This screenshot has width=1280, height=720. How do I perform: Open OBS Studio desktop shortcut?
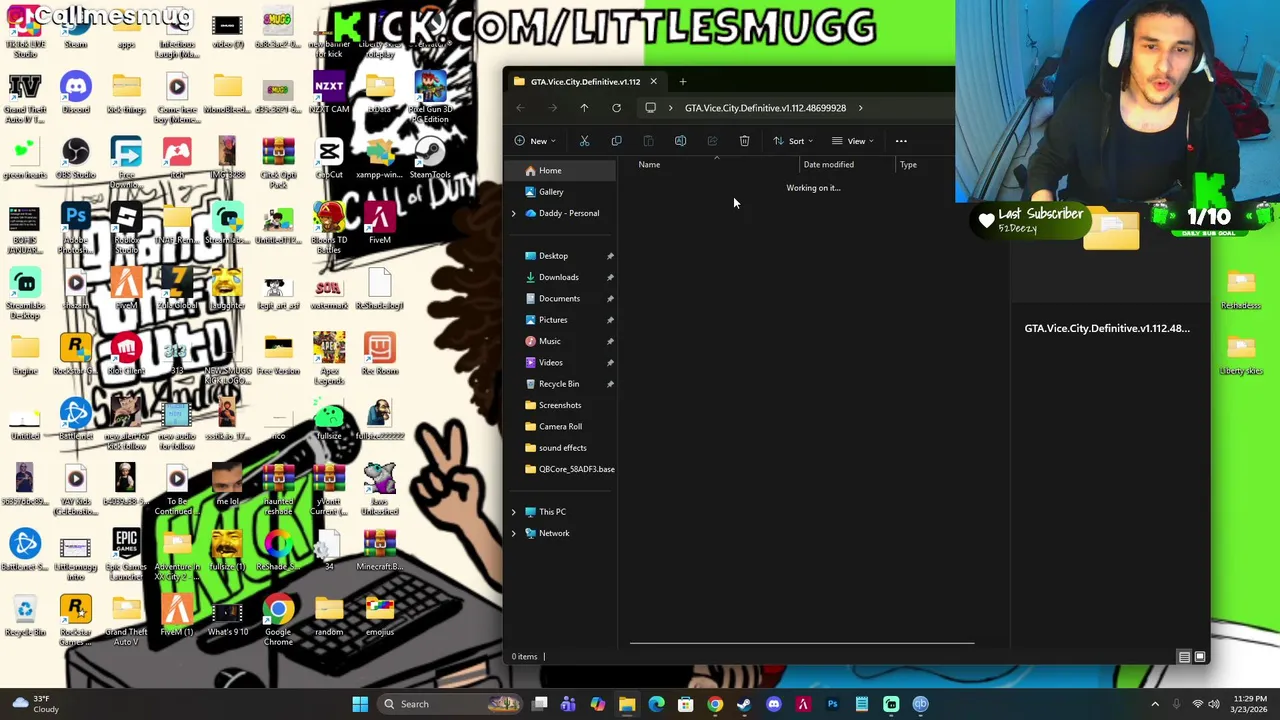pyautogui.click(x=75, y=158)
